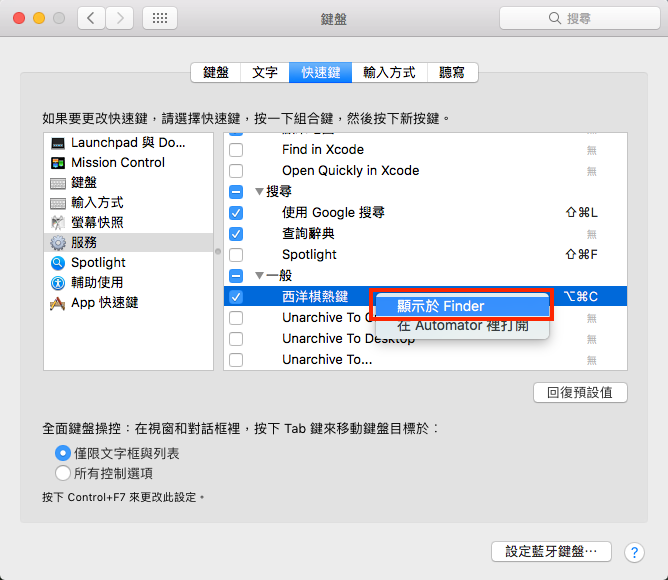668x580 pixels.
Task: Click the Spotlight magnifier icon in sidebar
Action: [x=58, y=263]
